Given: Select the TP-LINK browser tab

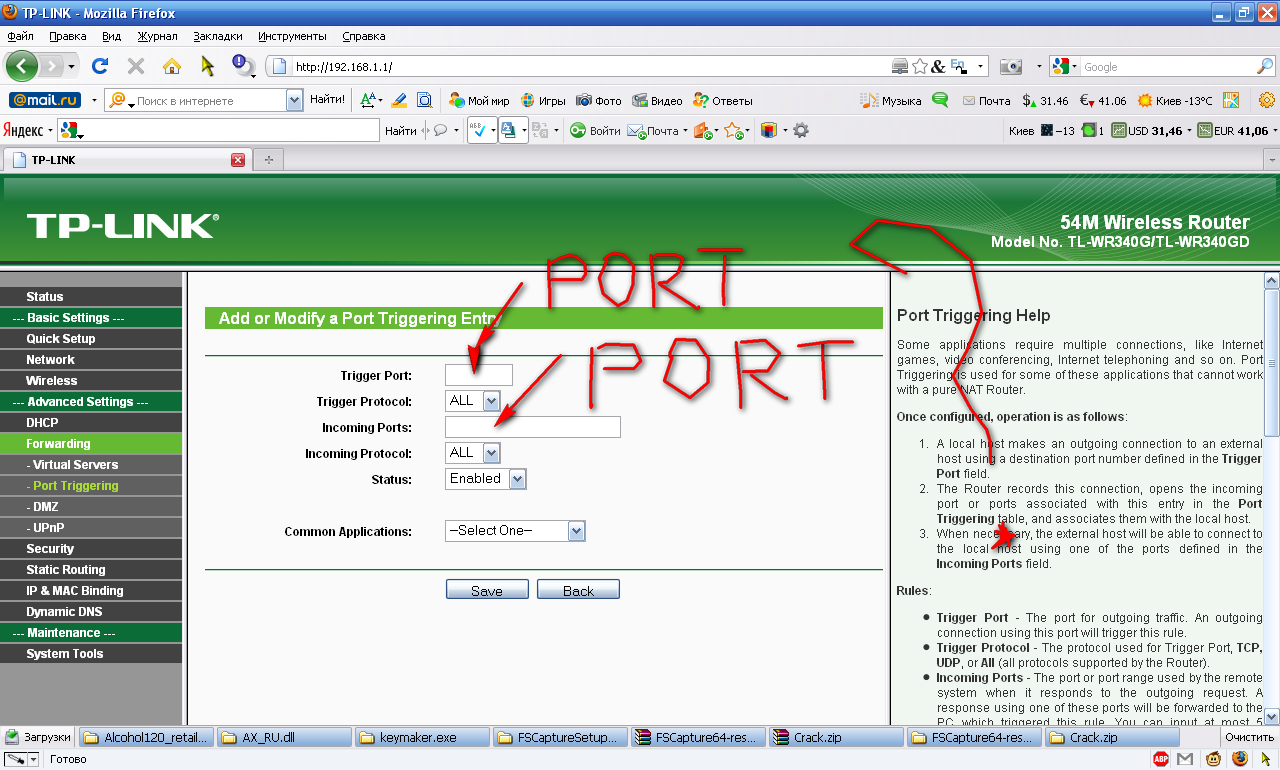Looking at the screenshot, I should click(x=126, y=160).
